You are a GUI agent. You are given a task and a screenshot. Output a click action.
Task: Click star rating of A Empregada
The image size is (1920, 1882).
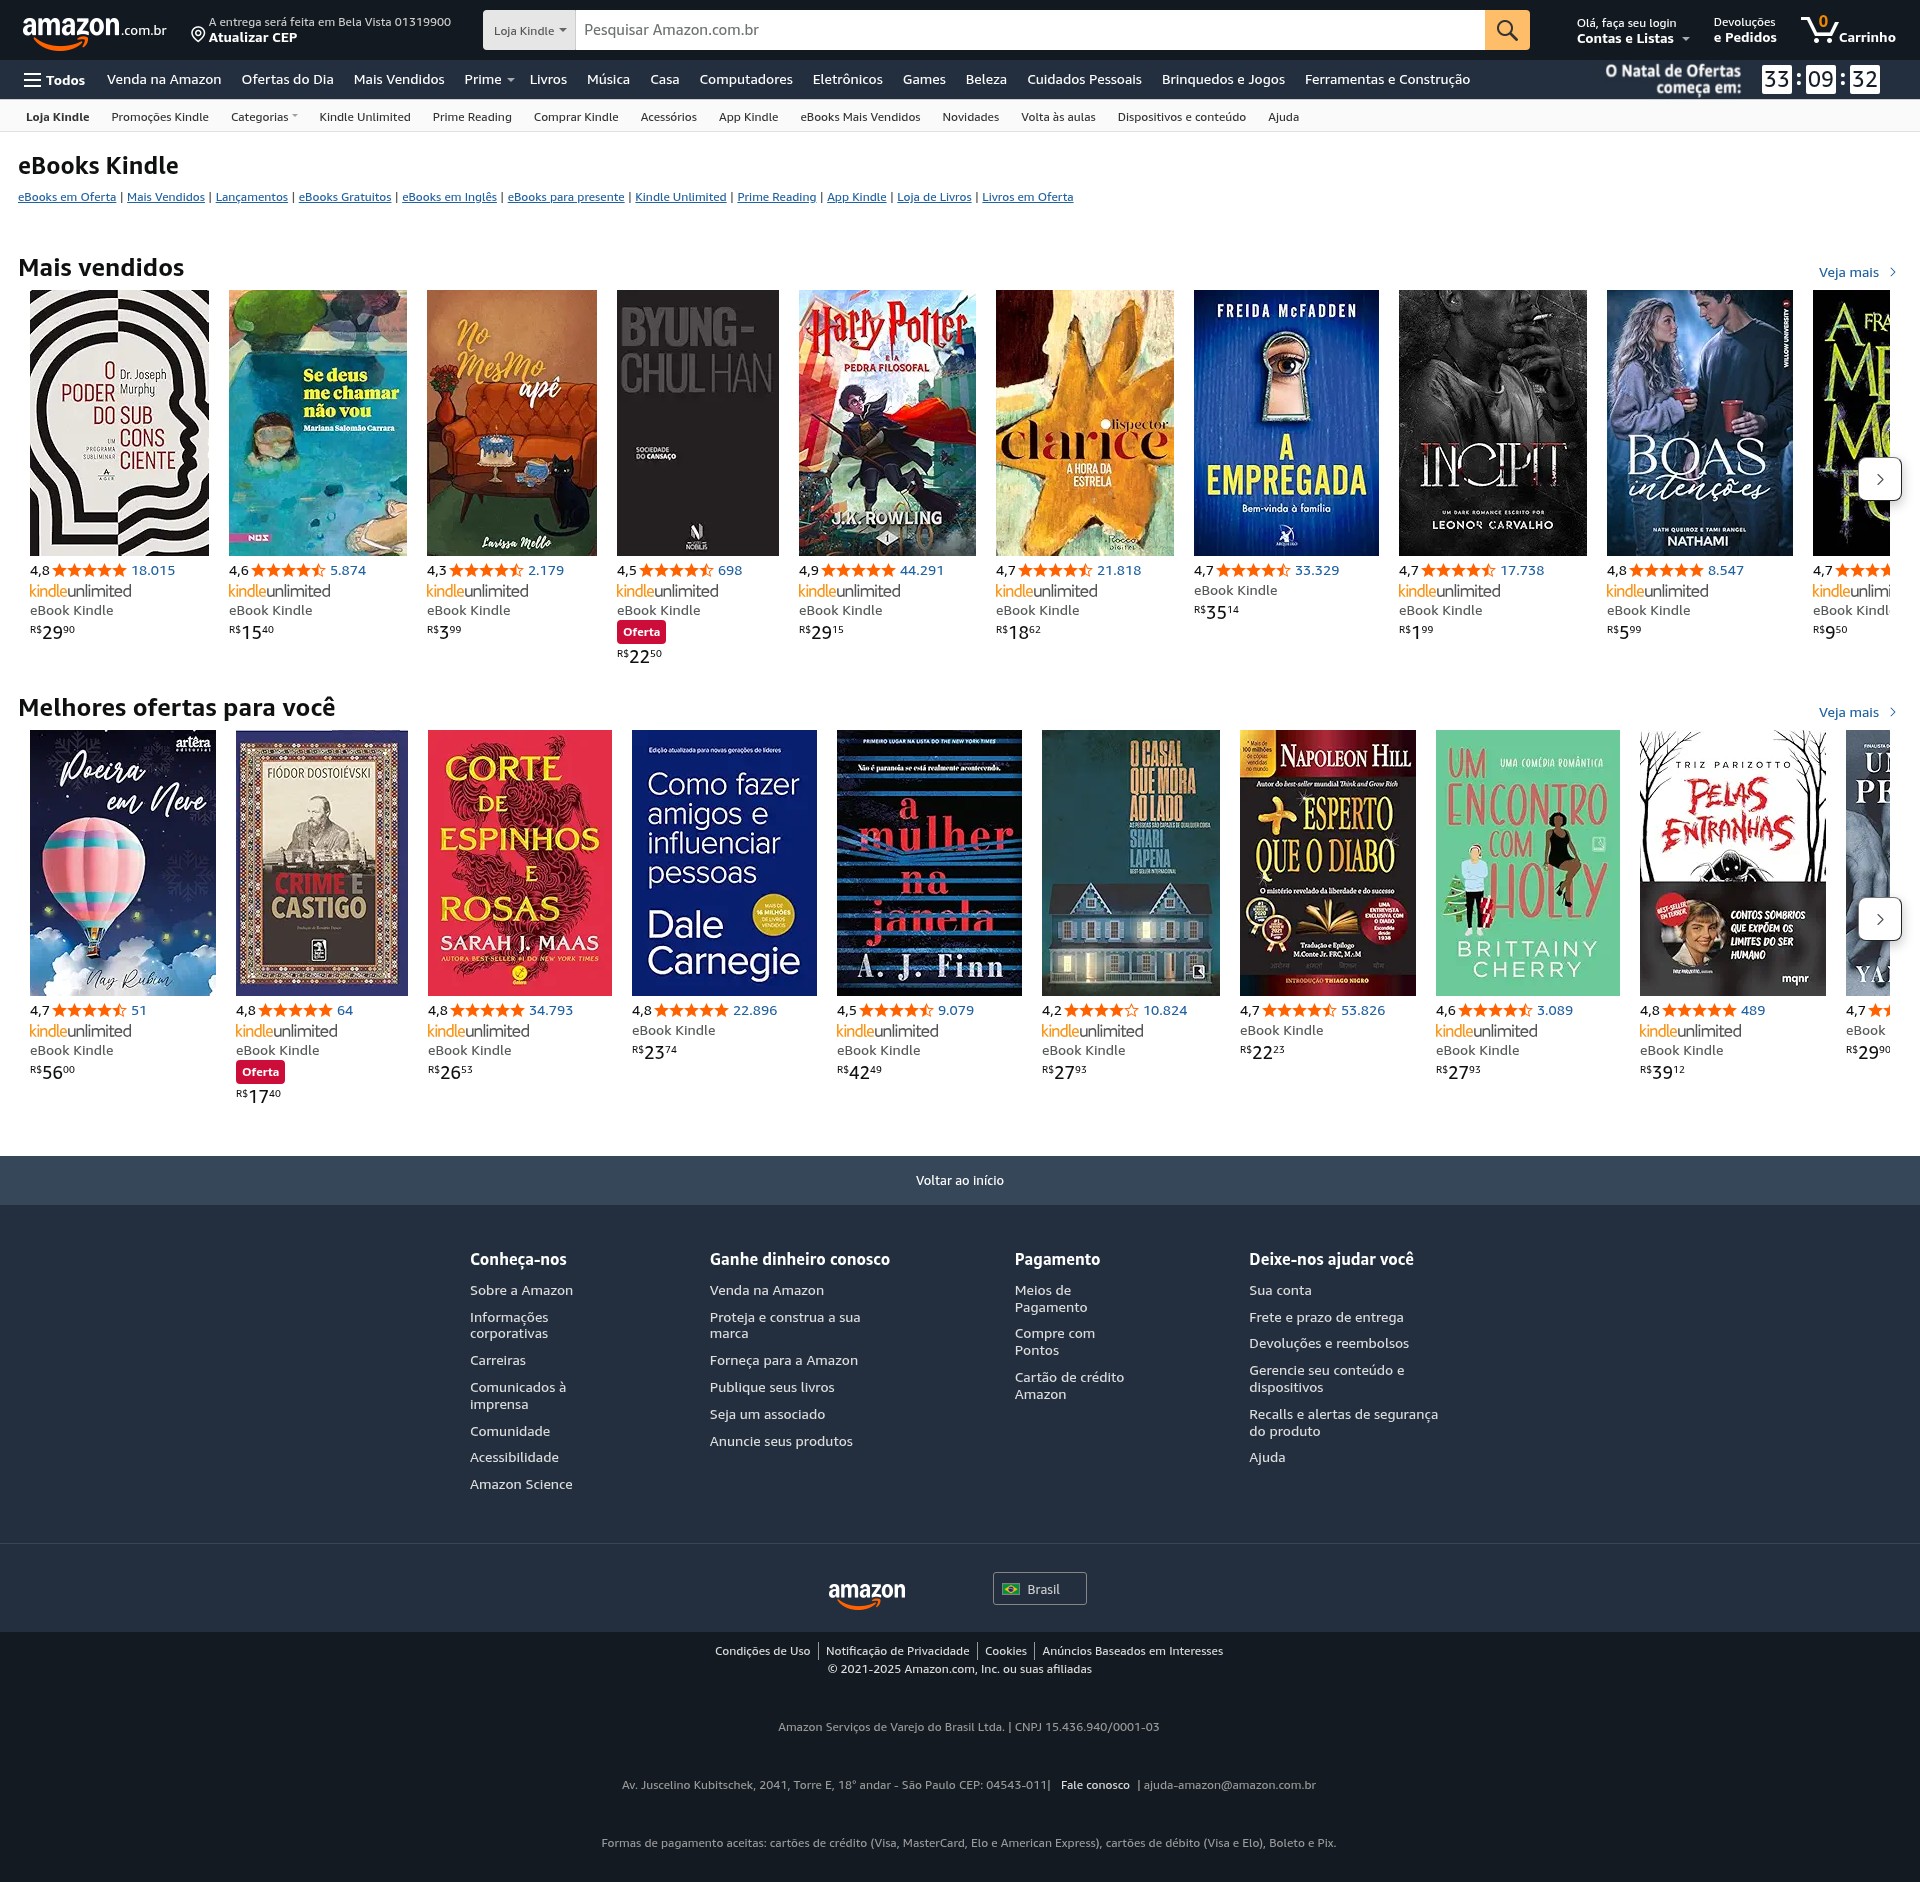[1253, 571]
